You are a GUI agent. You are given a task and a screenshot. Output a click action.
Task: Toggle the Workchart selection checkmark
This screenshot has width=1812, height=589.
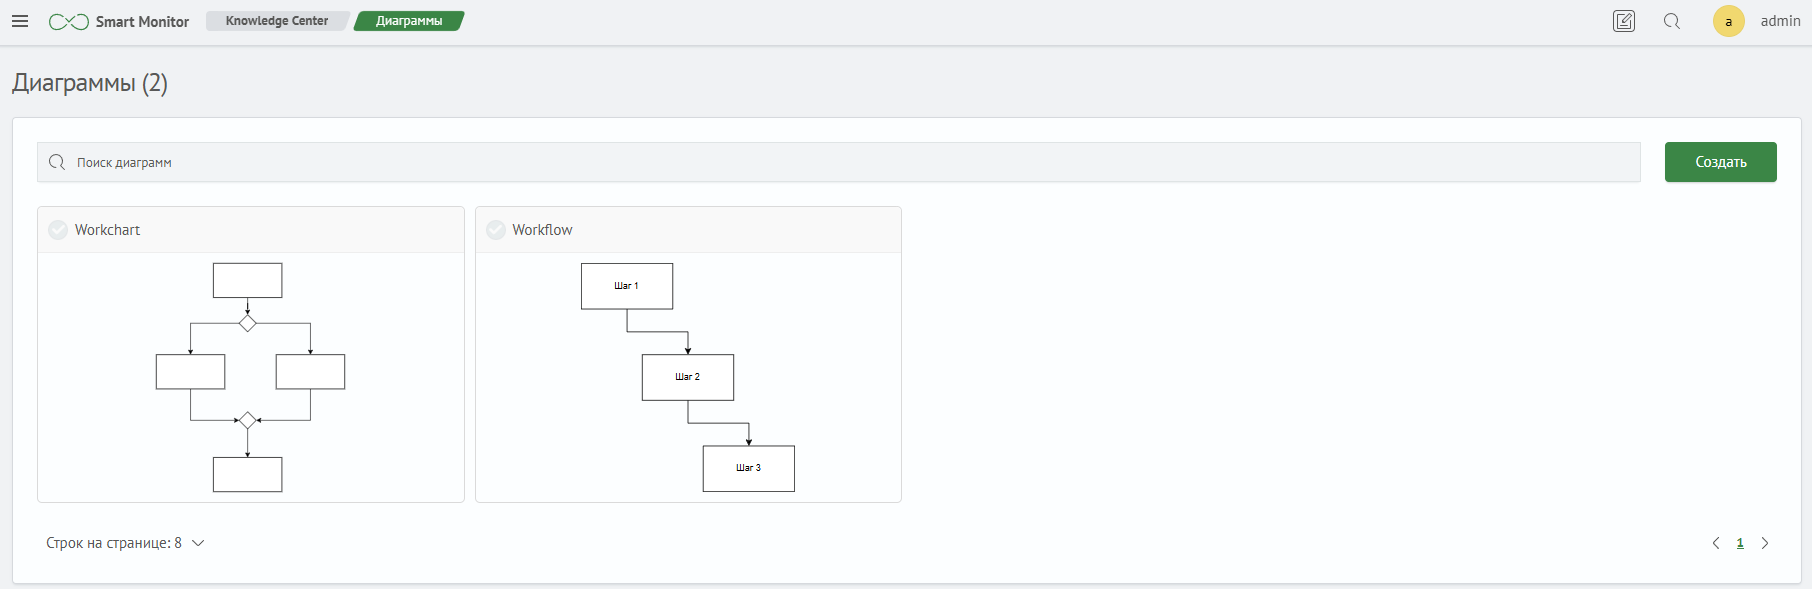tap(58, 230)
